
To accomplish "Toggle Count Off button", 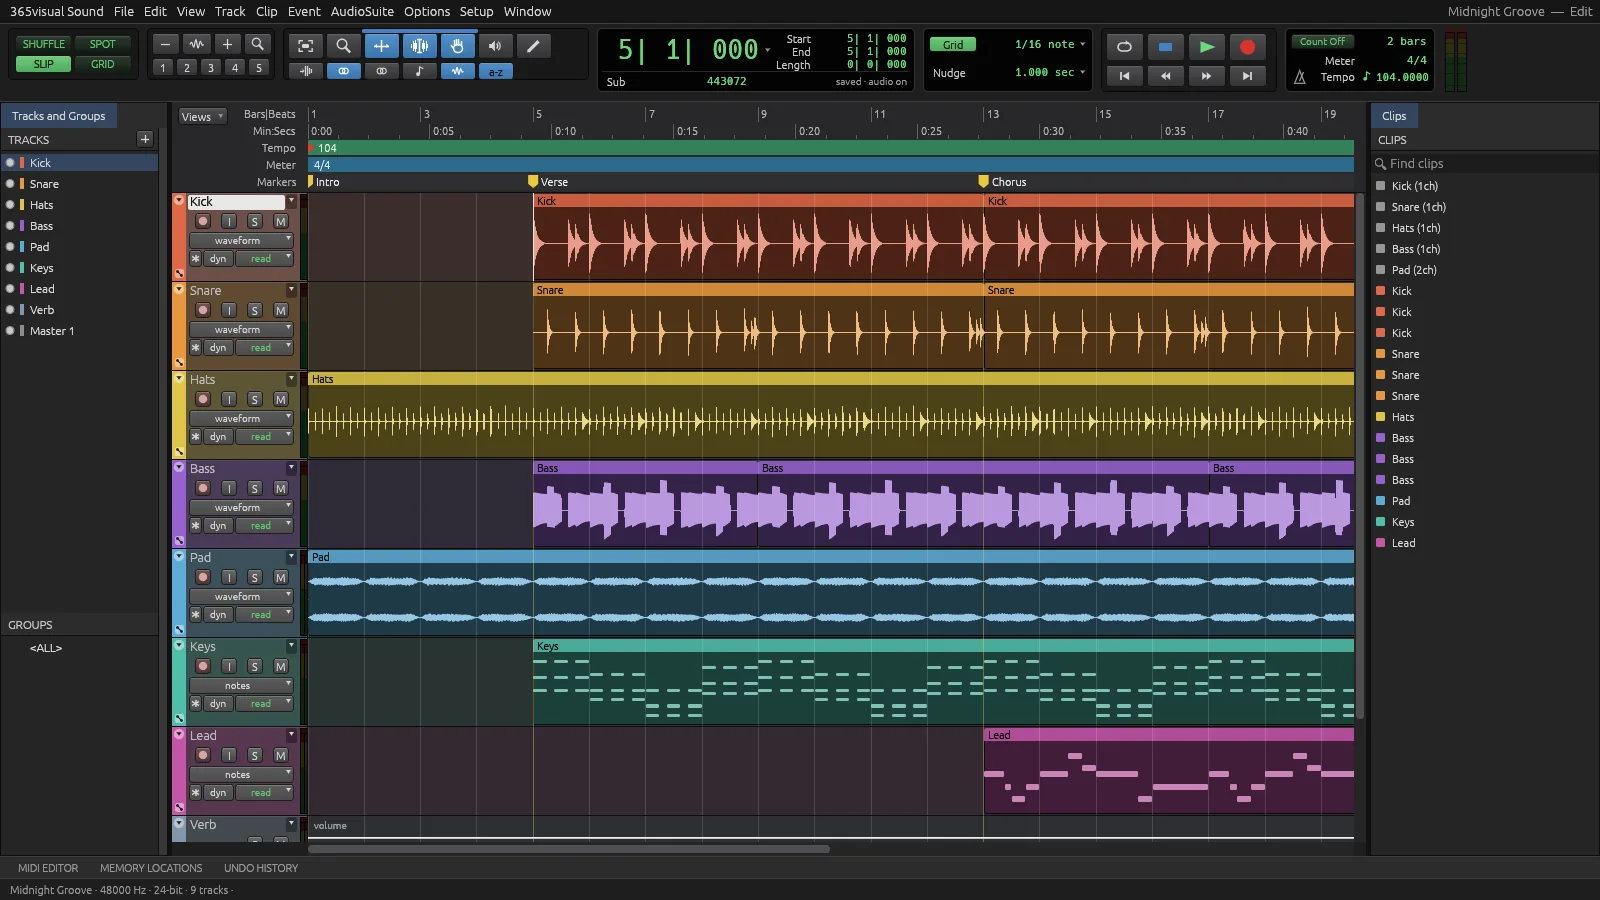I will (1323, 41).
